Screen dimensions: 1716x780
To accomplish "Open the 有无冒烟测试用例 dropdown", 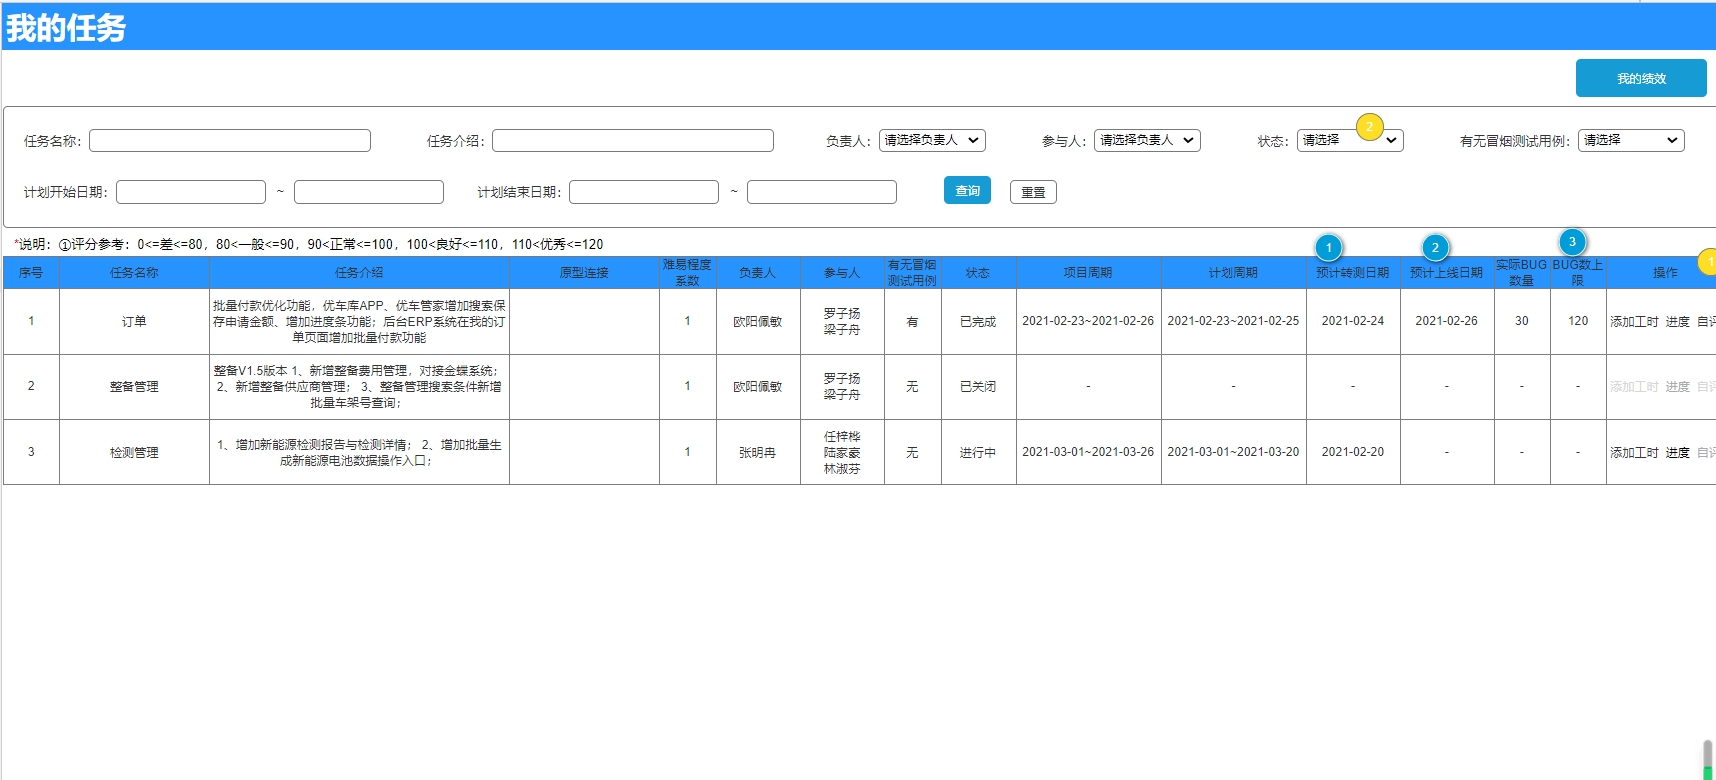I will (1631, 140).
